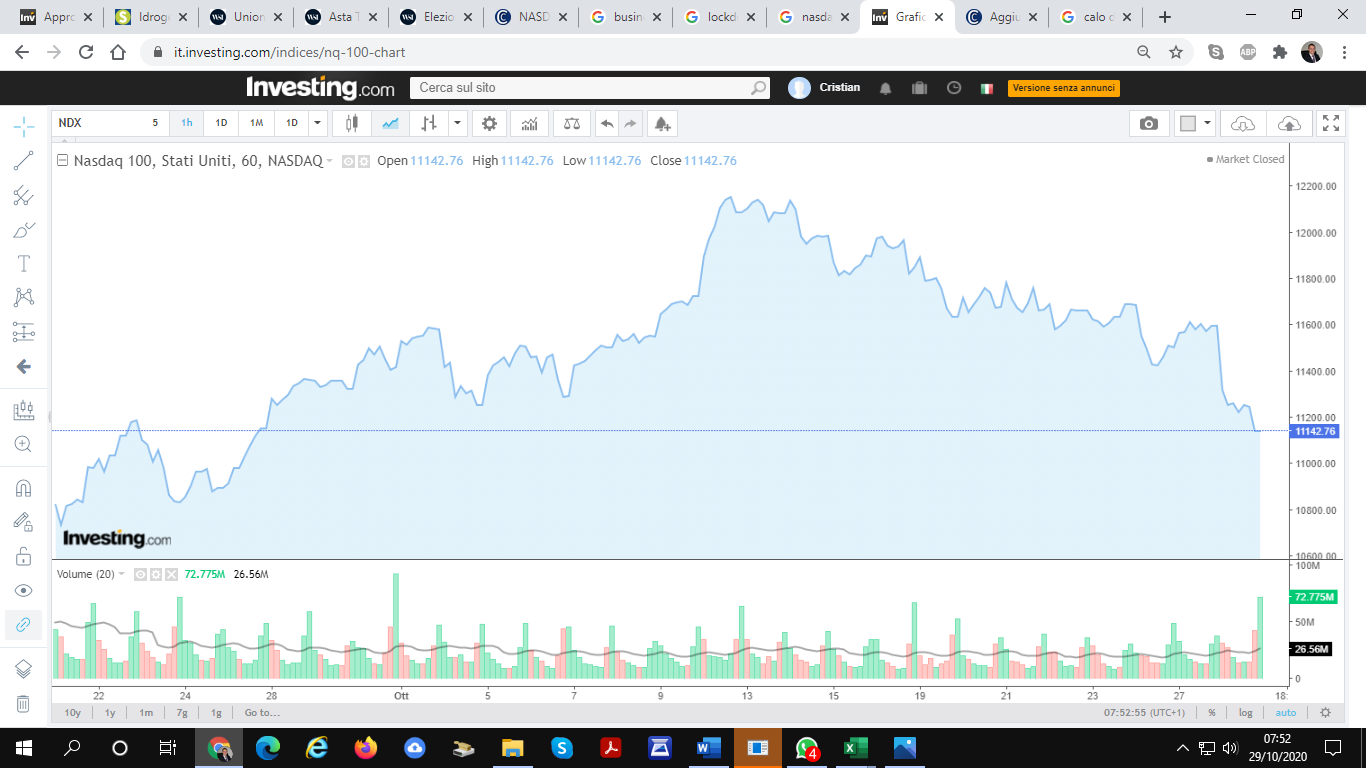This screenshot has width=1366, height=768.
Task: Open the chart style dropdown arrow
Action: click(x=457, y=123)
